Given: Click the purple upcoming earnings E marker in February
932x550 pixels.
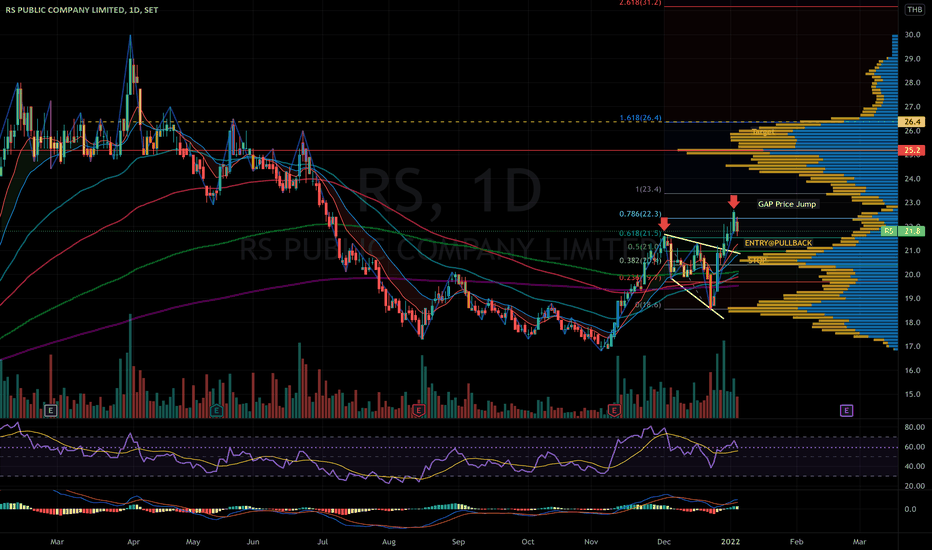Looking at the screenshot, I should click(x=846, y=410).
